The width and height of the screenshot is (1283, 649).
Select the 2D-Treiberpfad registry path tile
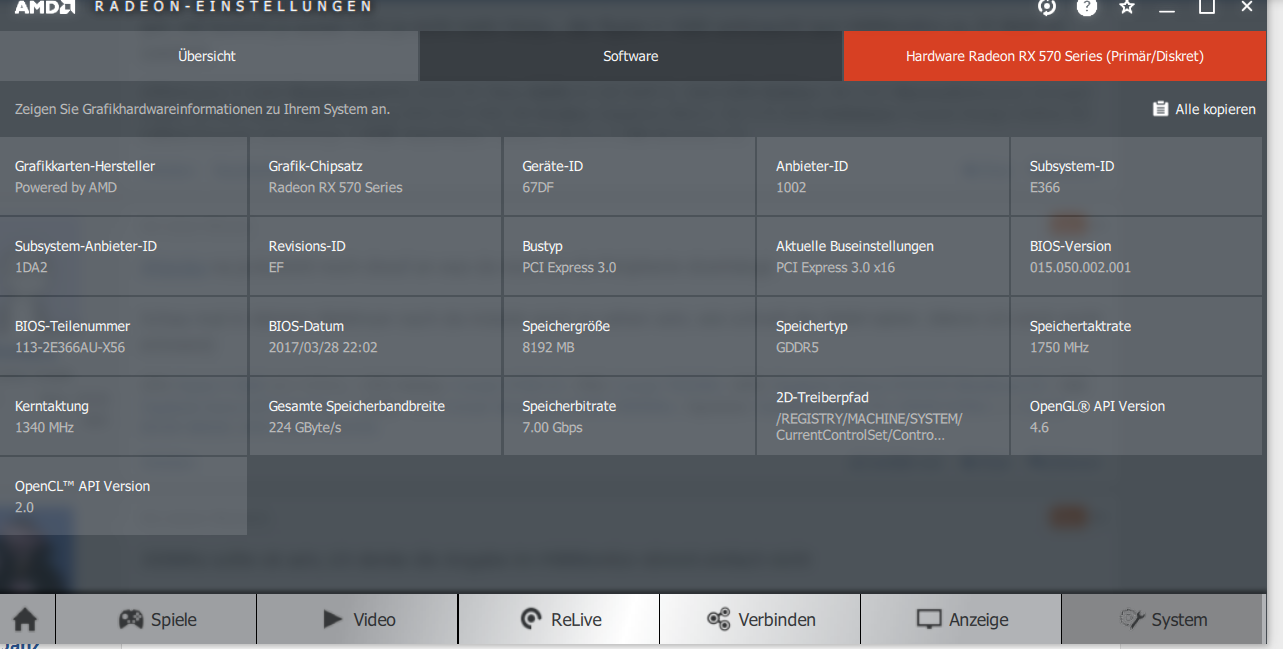coord(883,416)
